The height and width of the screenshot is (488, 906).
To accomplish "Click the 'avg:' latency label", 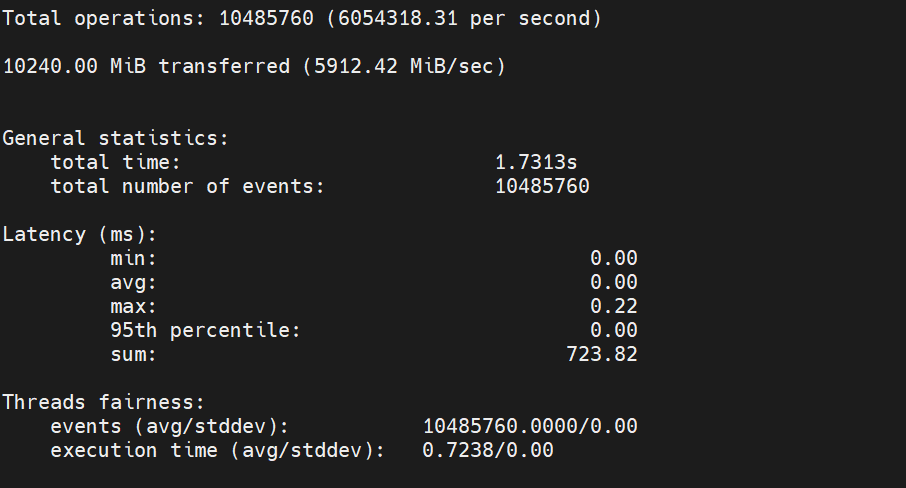I will (133, 283).
